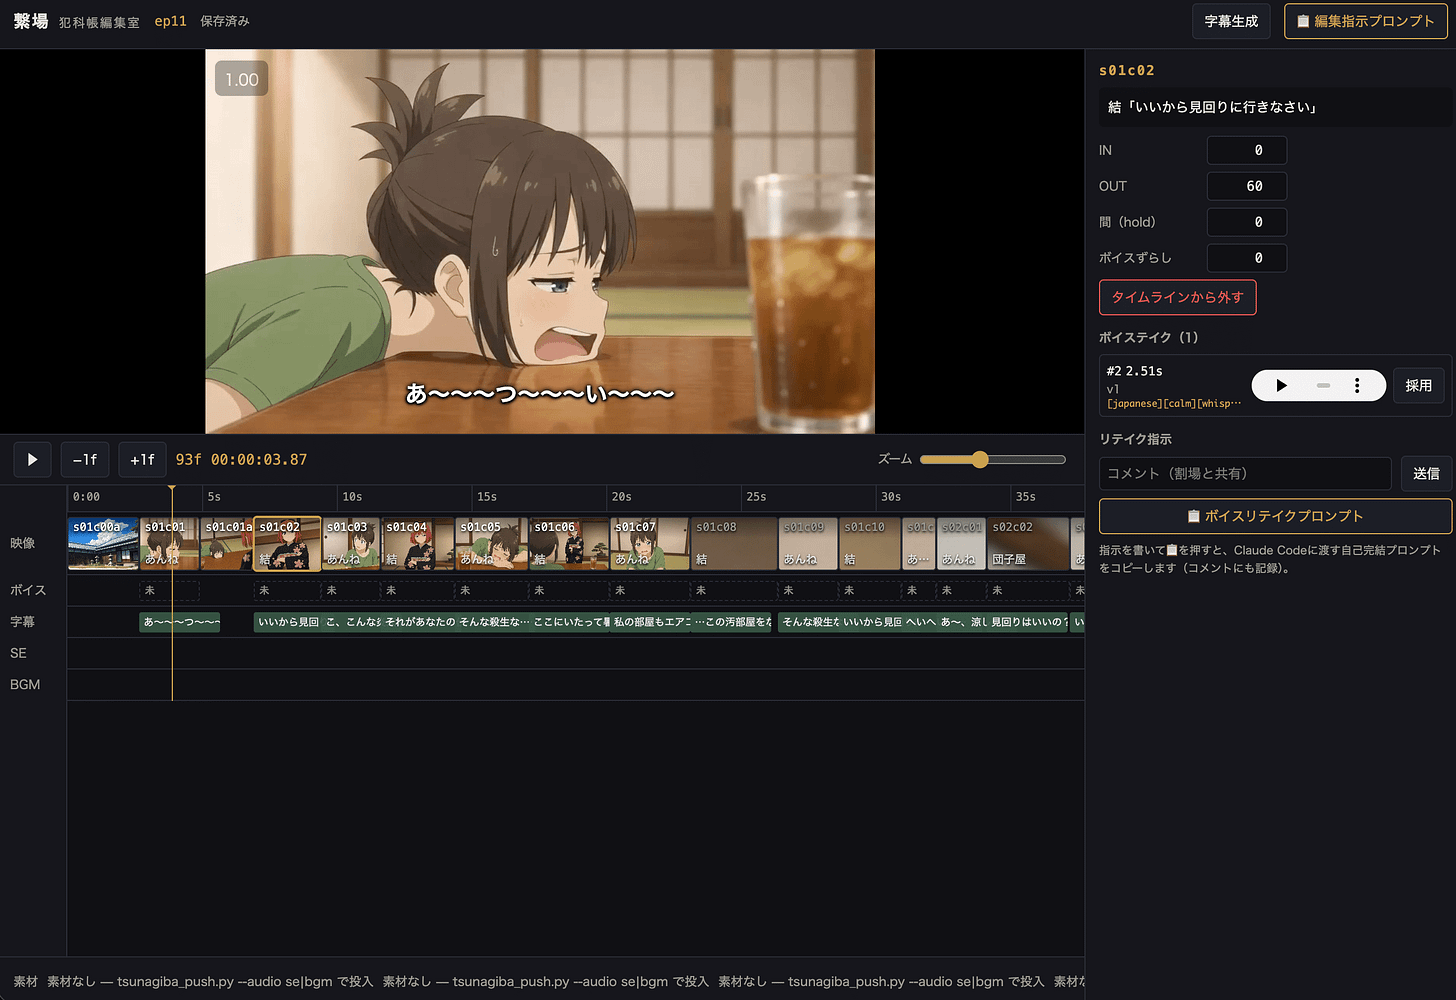This screenshot has width=1456, height=1000.
Task: Select the s01c06 clip thumbnail
Action: point(569,544)
